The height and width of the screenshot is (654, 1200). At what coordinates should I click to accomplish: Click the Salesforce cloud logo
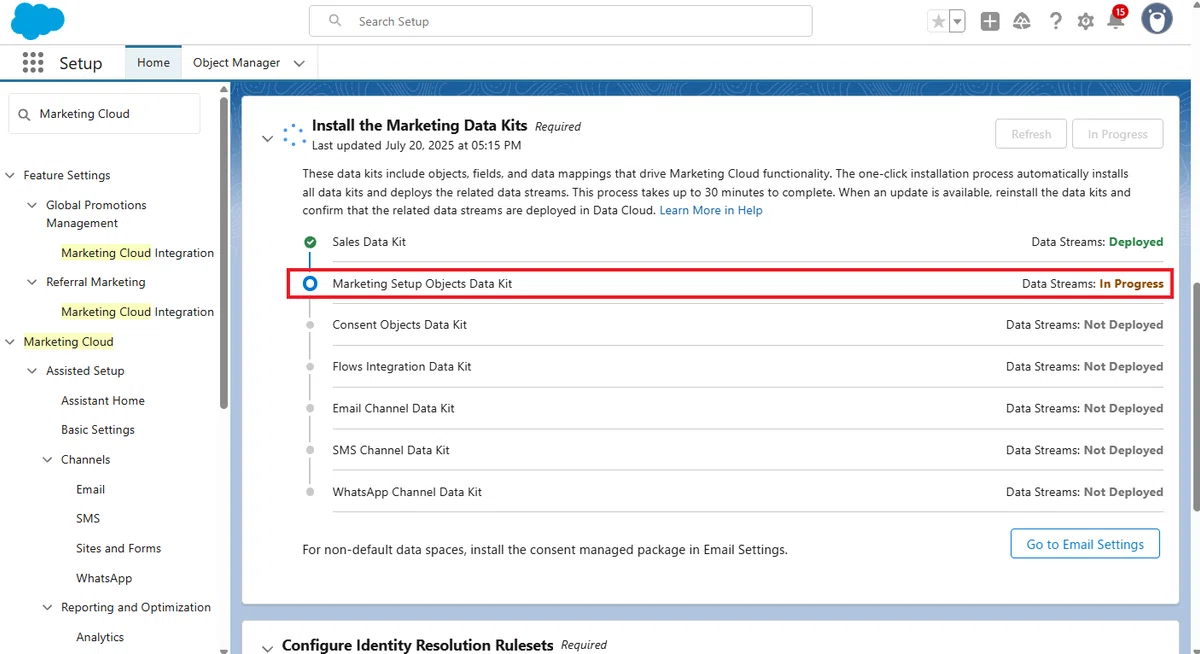click(x=38, y=20)
